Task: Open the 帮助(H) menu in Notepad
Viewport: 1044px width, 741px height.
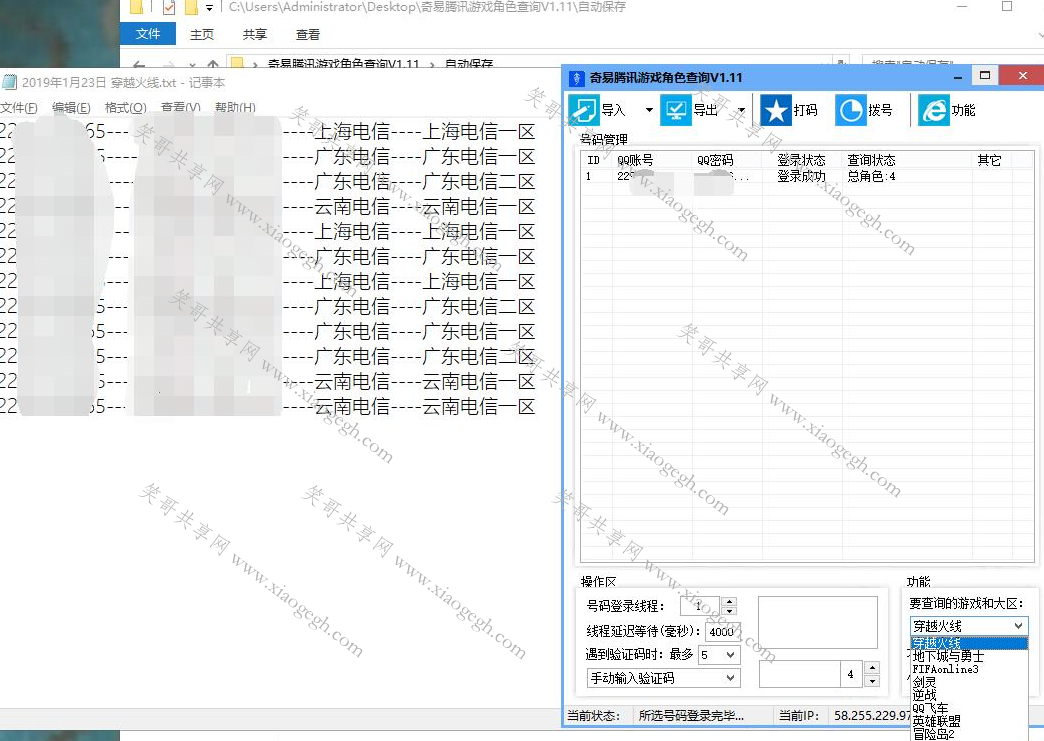Action: (x=235, y=107)
